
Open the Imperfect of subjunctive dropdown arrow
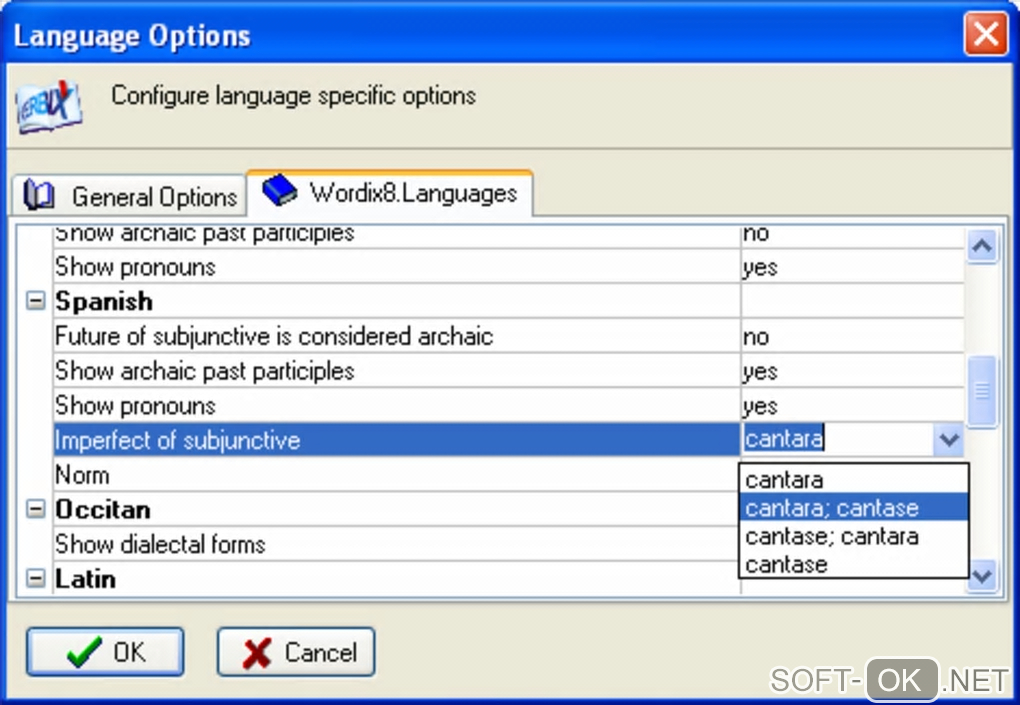949,439
